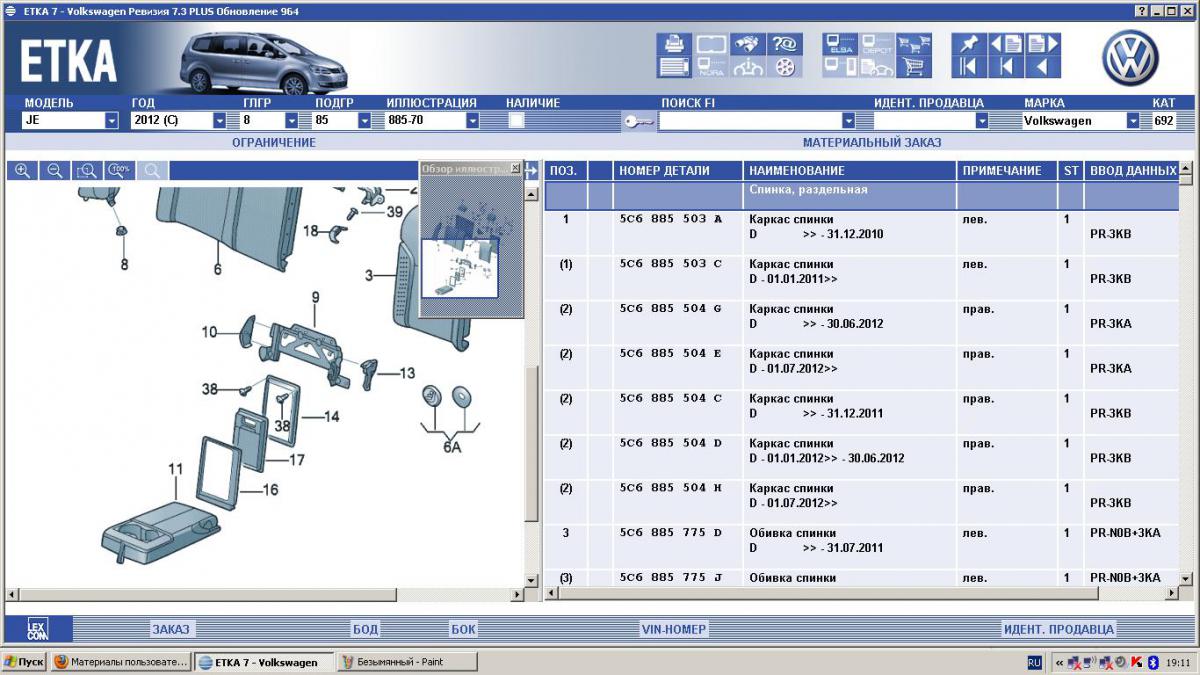The width and height of the screenshot is (1200, 675).
Task: Click the pushpin bookmark icon
Action: (x=967, y=44)
